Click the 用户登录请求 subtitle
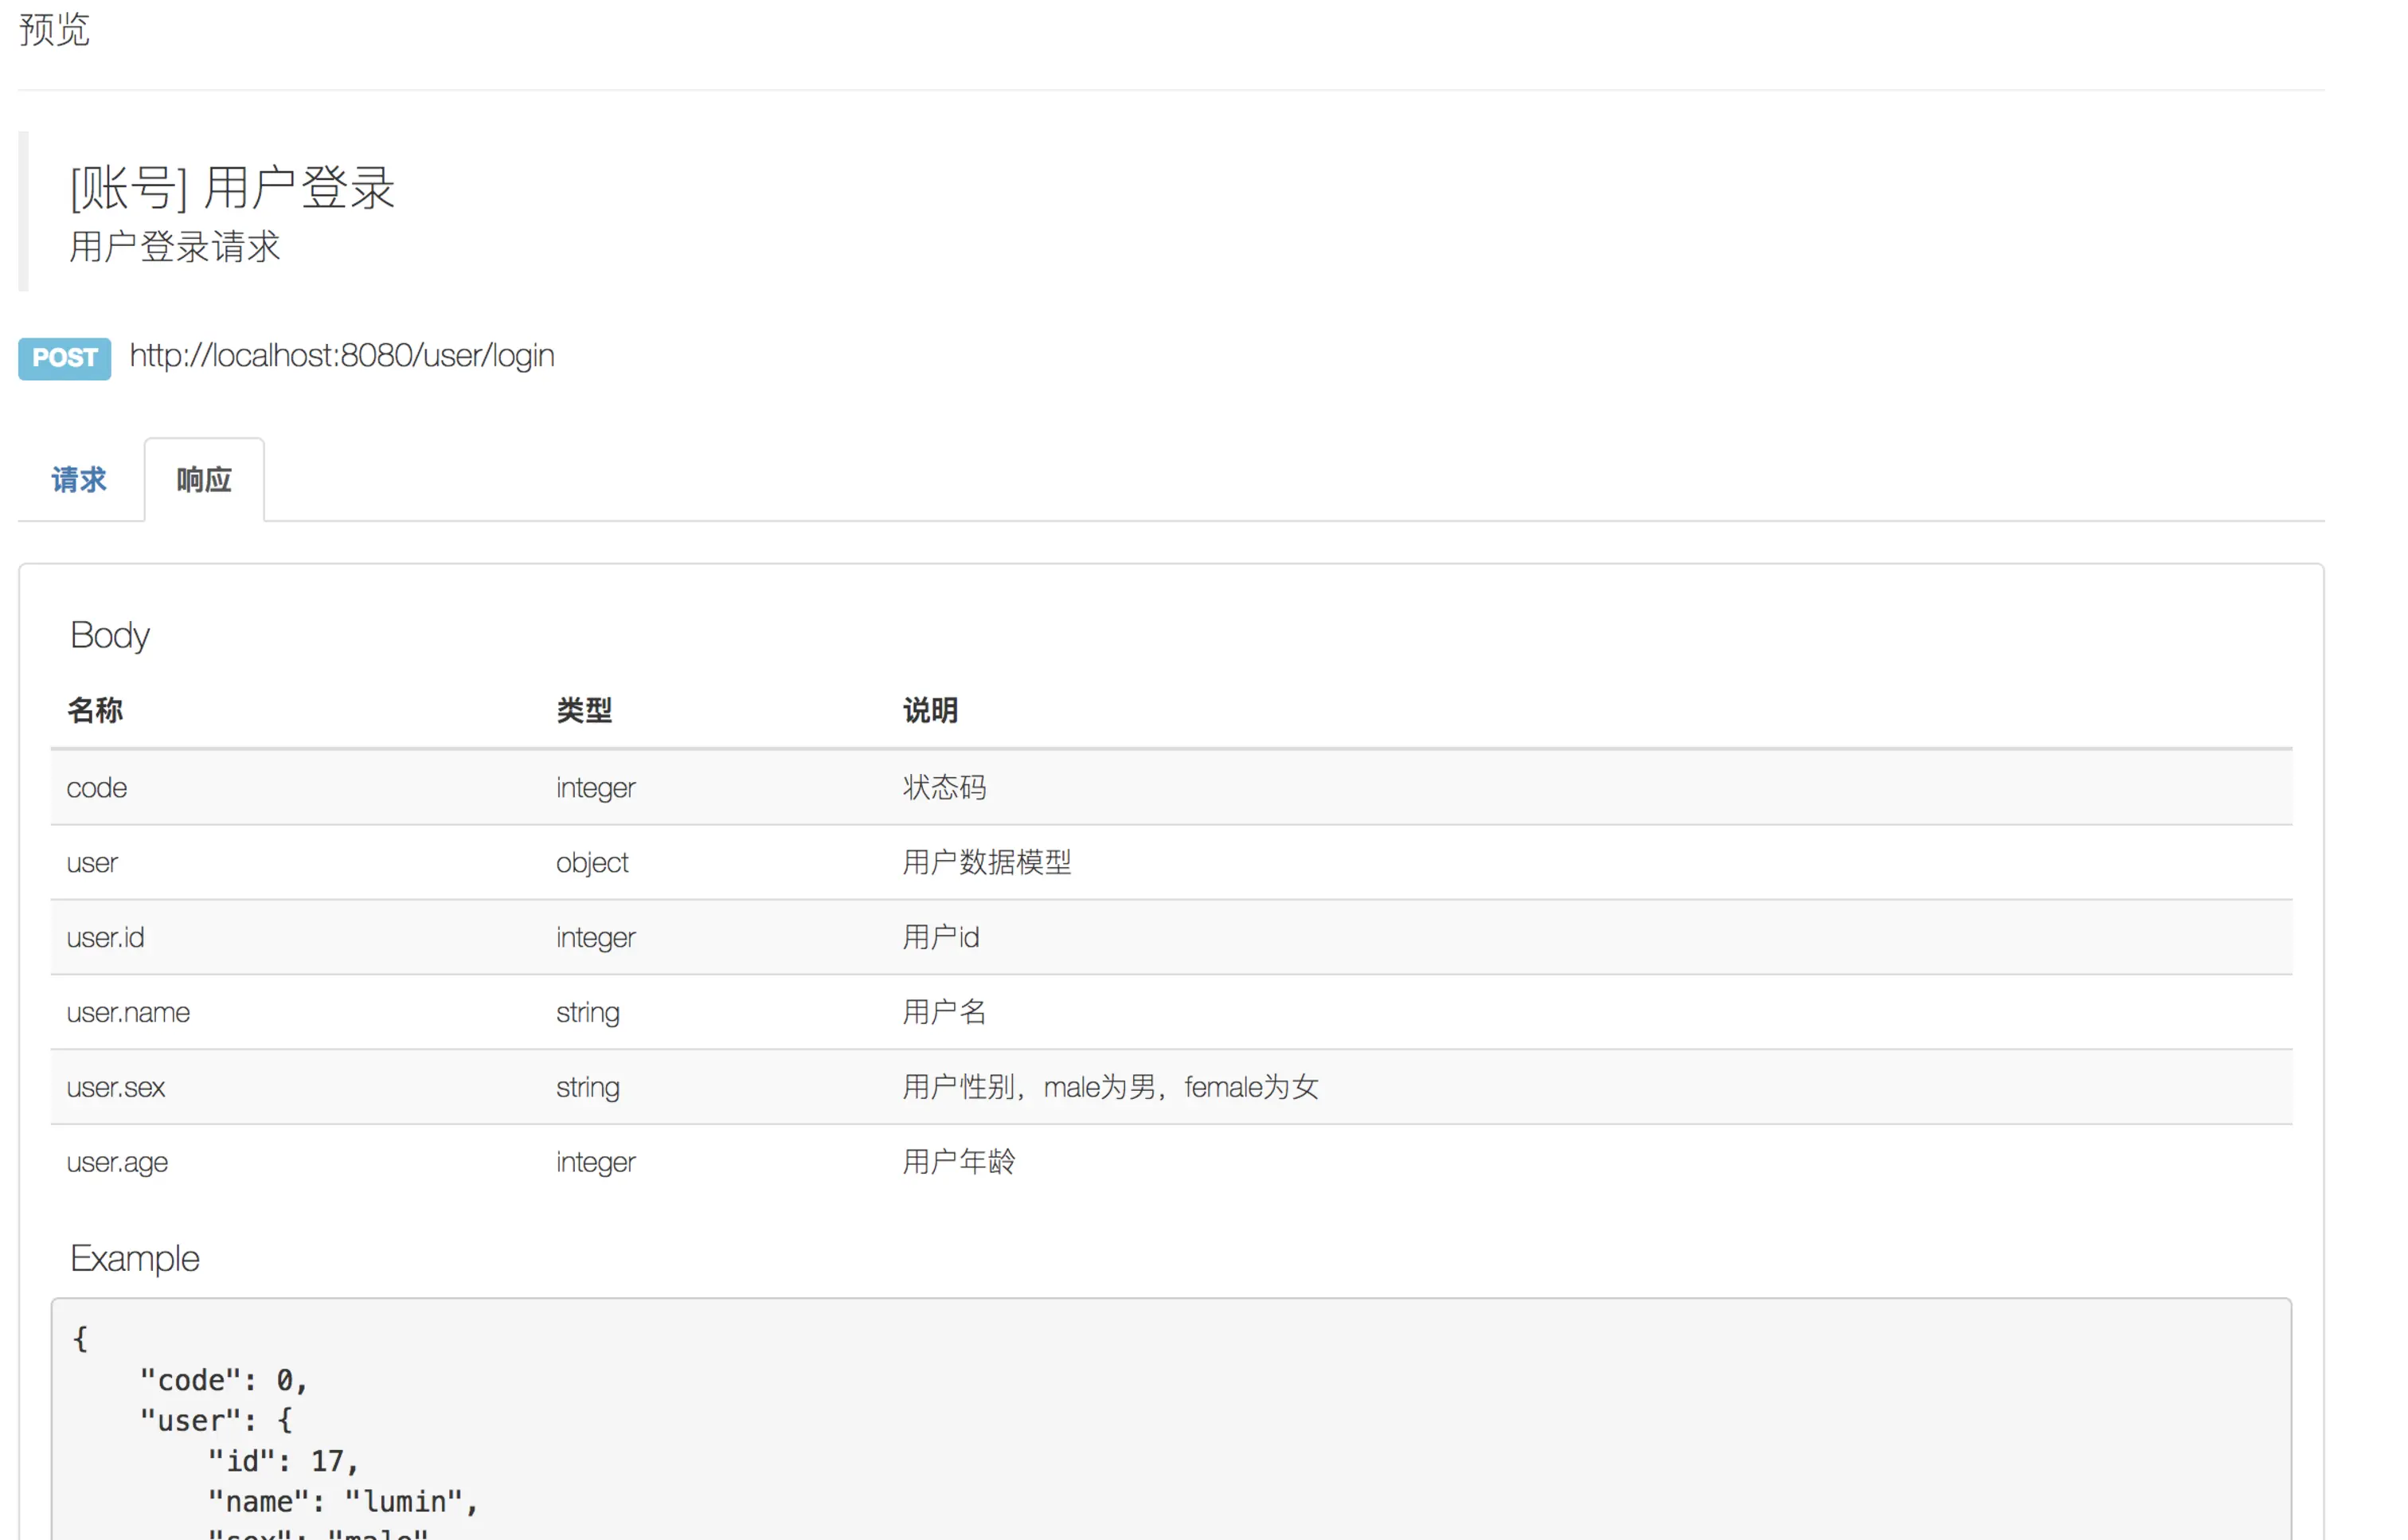2408x1540 pixels. pyautogui.click(x=175, y=247)
